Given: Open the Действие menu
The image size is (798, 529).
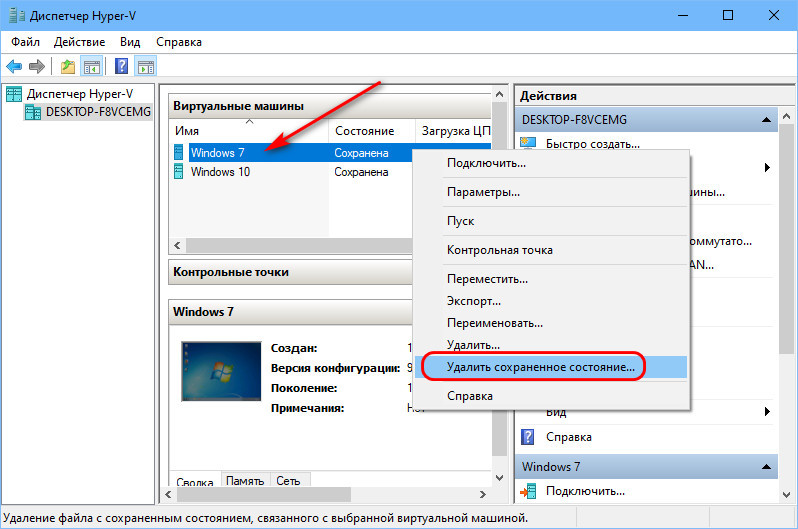Looking at the screenshot, I should click(81, 42).
